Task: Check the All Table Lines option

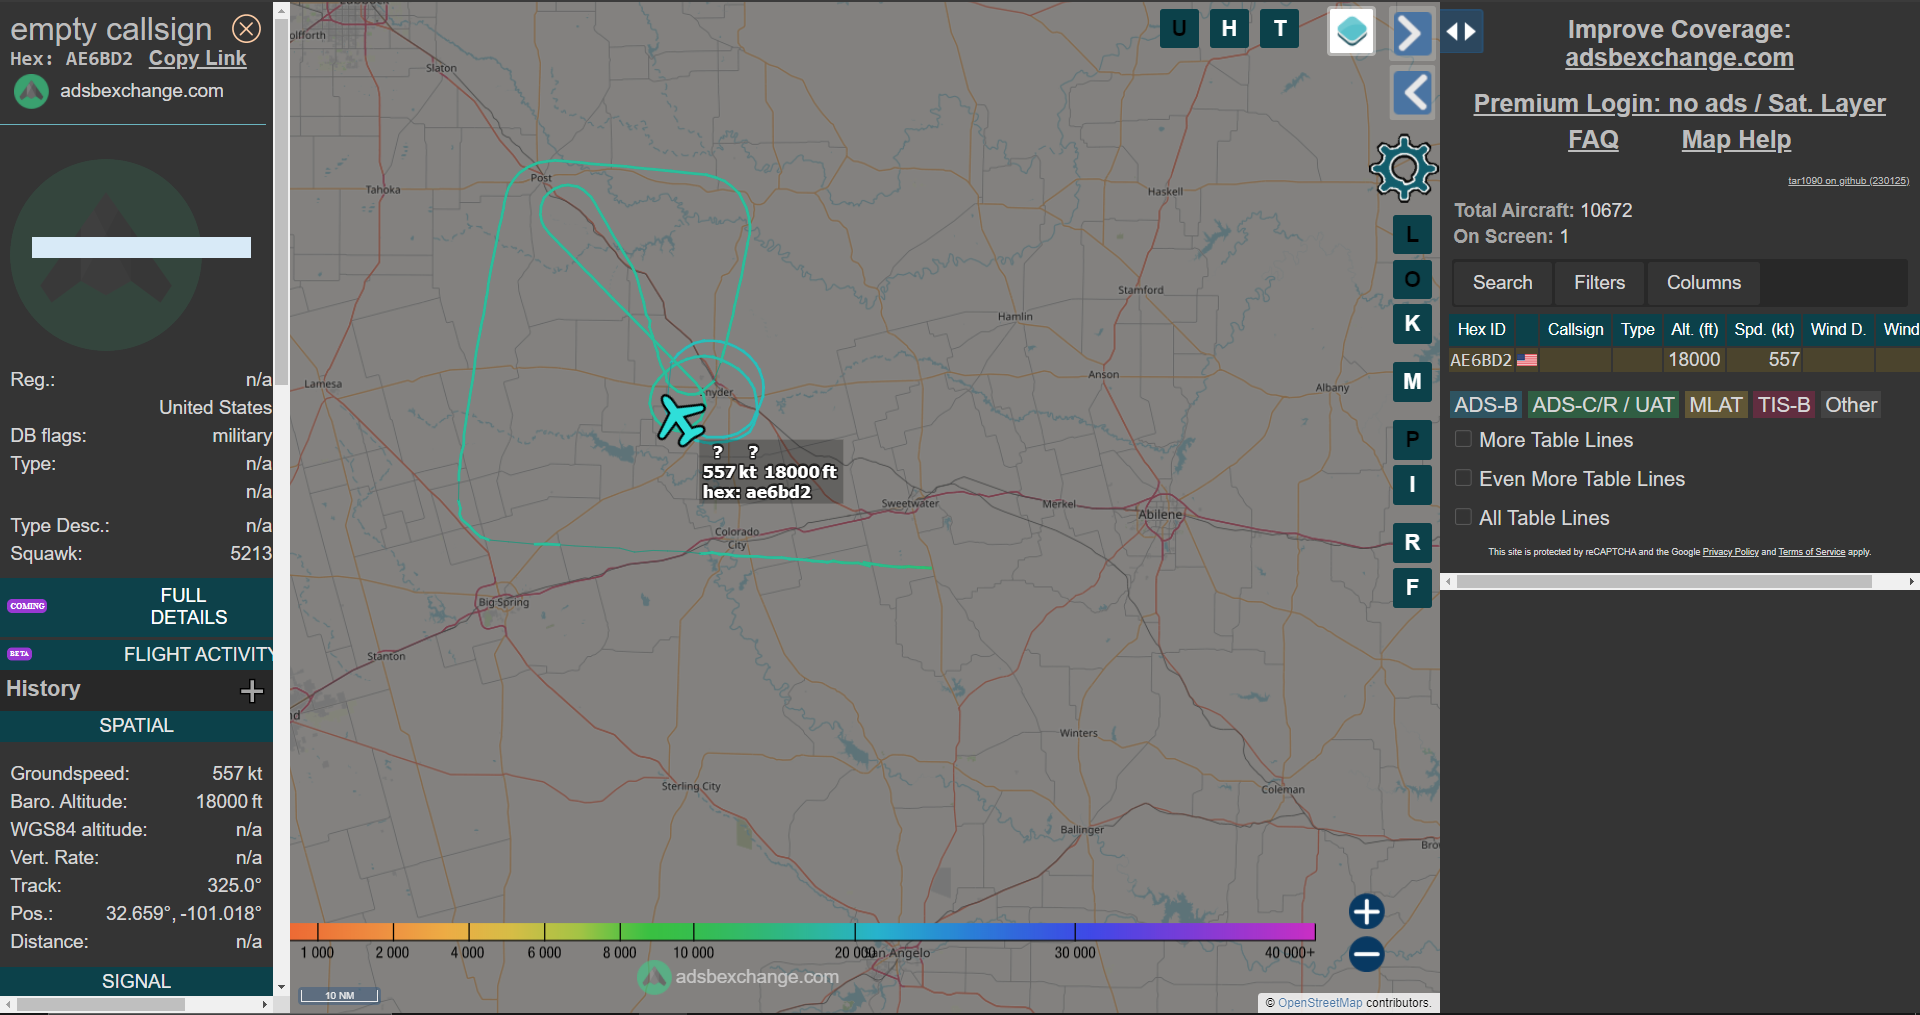Action: (1463, 518)
